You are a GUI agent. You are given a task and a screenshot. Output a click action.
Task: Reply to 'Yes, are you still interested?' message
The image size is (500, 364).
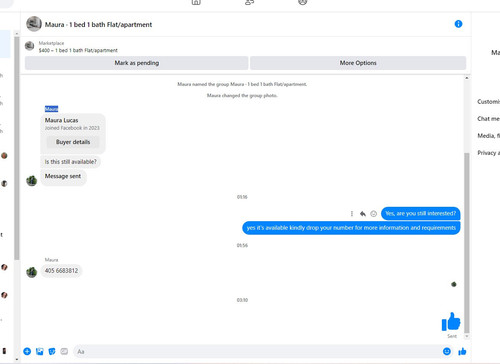363,214
